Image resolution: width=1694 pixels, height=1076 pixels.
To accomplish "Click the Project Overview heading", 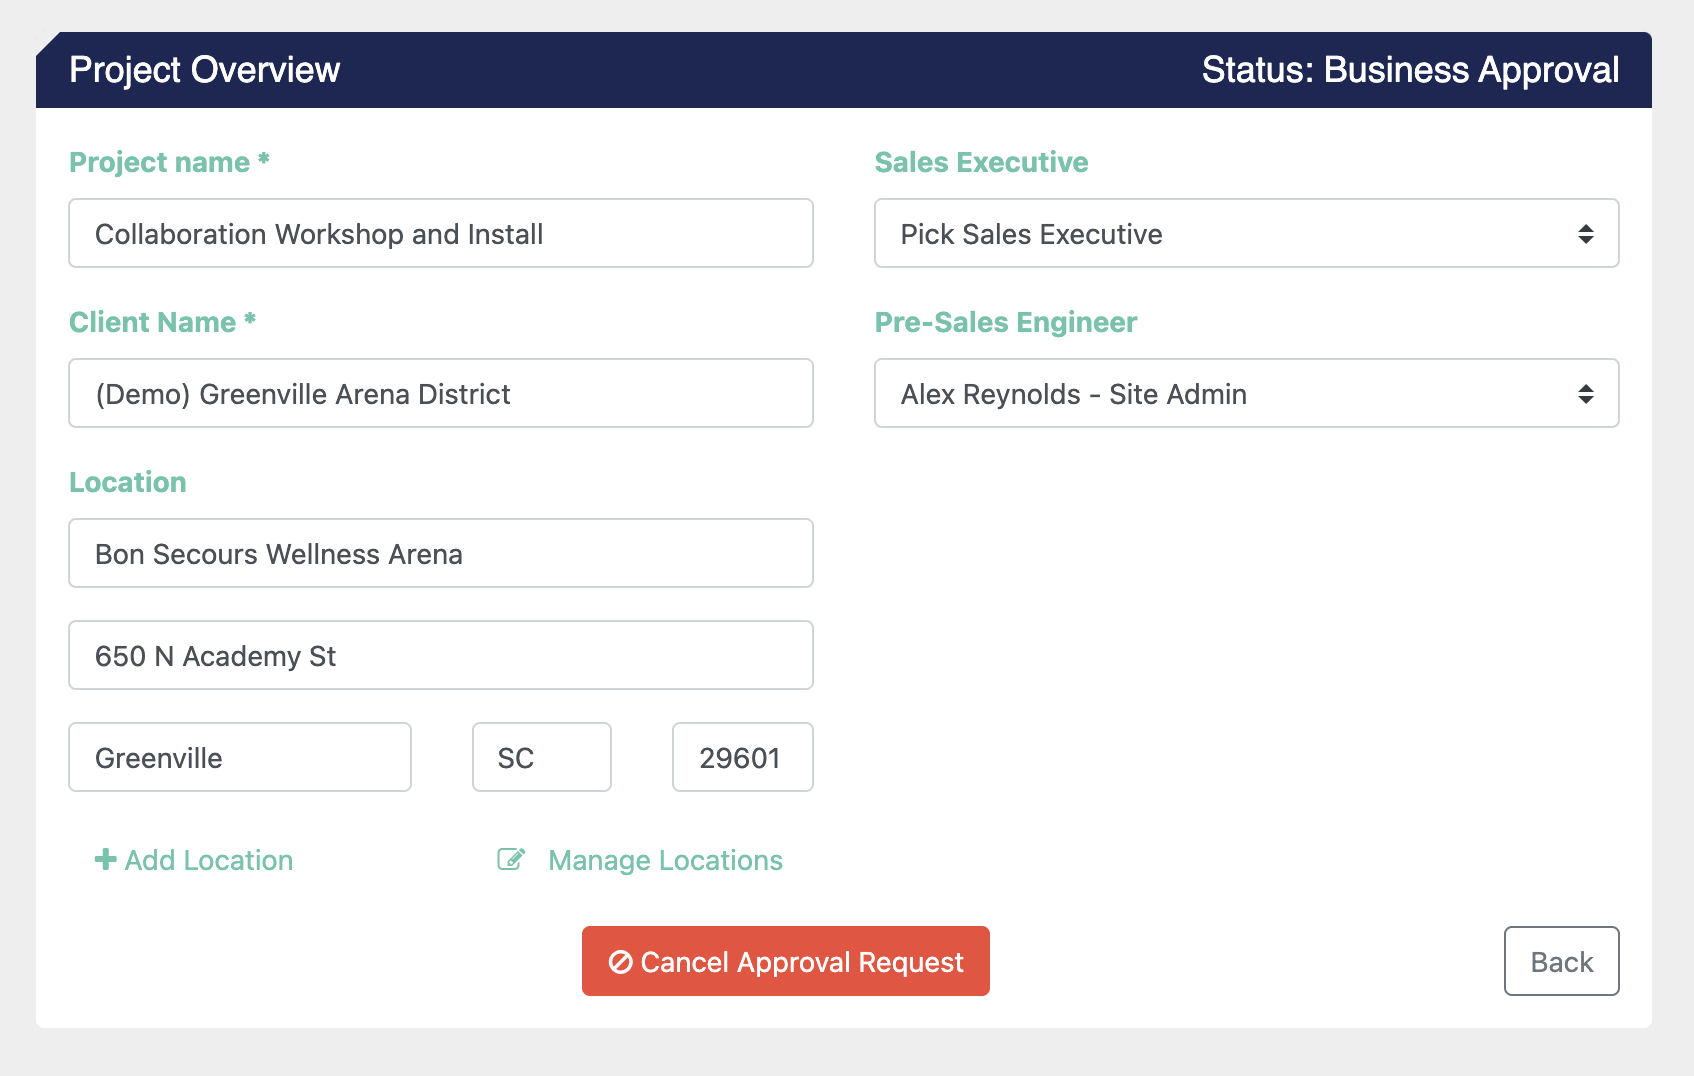I will (x=205, y=70).
